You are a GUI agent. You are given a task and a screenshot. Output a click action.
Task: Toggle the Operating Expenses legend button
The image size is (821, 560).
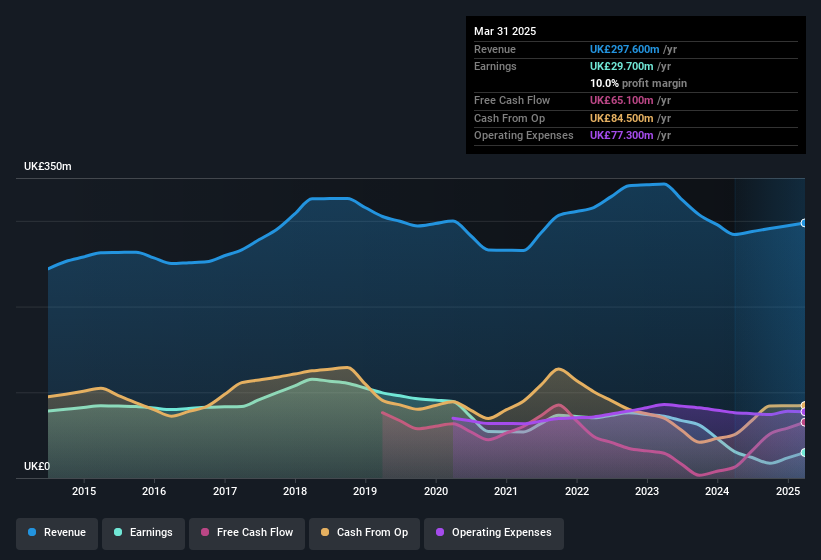click(x=494, y=533)
